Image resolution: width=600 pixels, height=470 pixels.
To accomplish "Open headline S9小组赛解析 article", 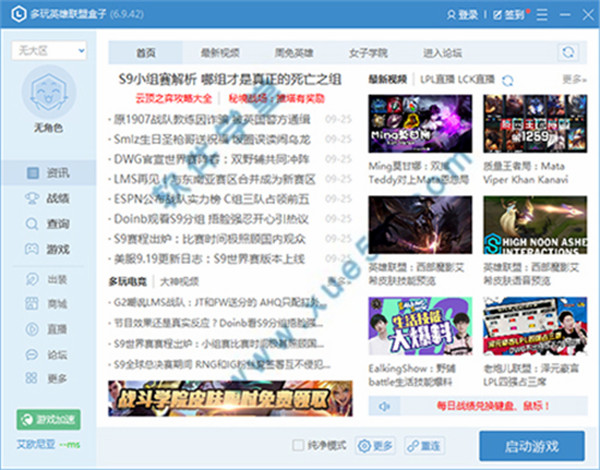I will click(x=230, y=79).
